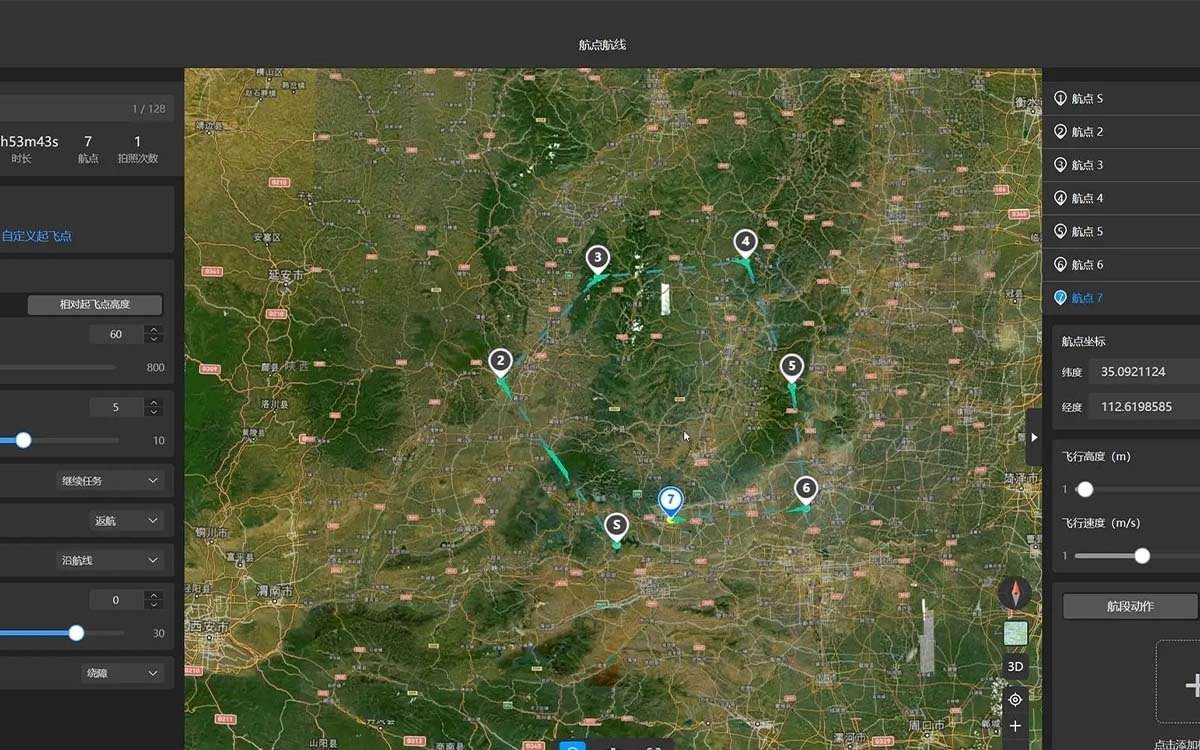1200x750 pixels.
Task: Select waypoint marker 6 on the map
Action: pyautogui.click(x=806, y=490)
